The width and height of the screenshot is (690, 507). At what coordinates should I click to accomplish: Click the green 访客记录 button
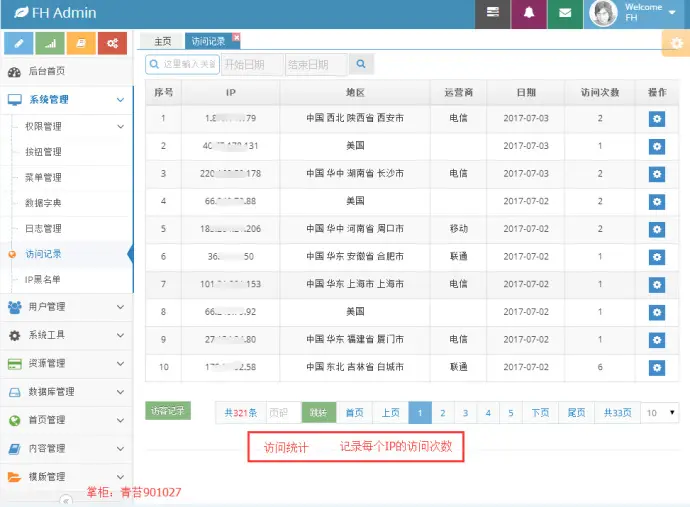pyautogui.click(x=168, y=411)
